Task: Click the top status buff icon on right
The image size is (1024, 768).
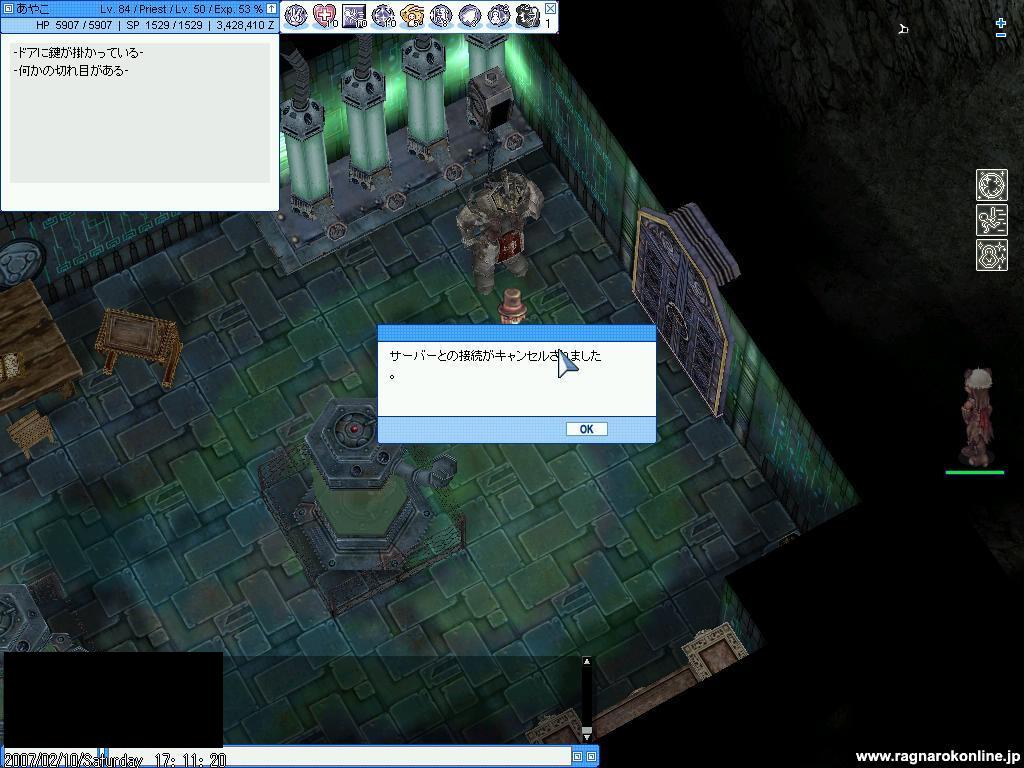Action: [x=991, y=185]
